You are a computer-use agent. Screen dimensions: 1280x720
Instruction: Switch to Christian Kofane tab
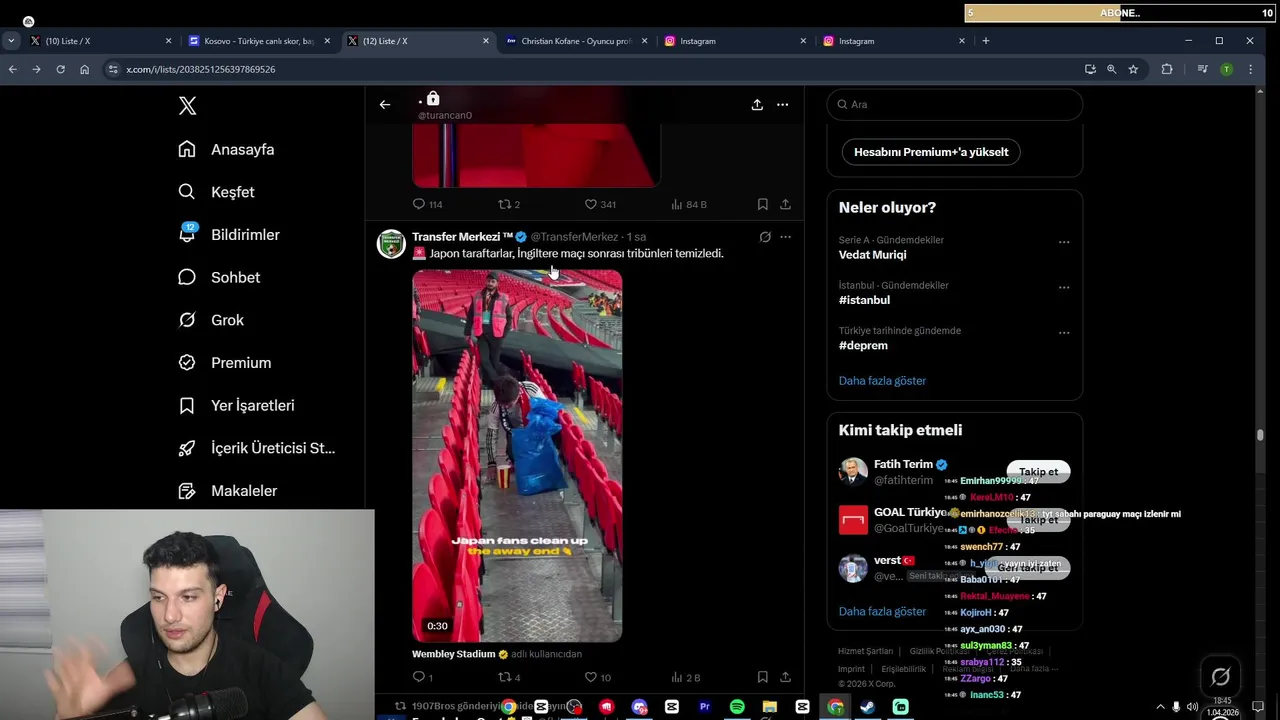(576, 41)
